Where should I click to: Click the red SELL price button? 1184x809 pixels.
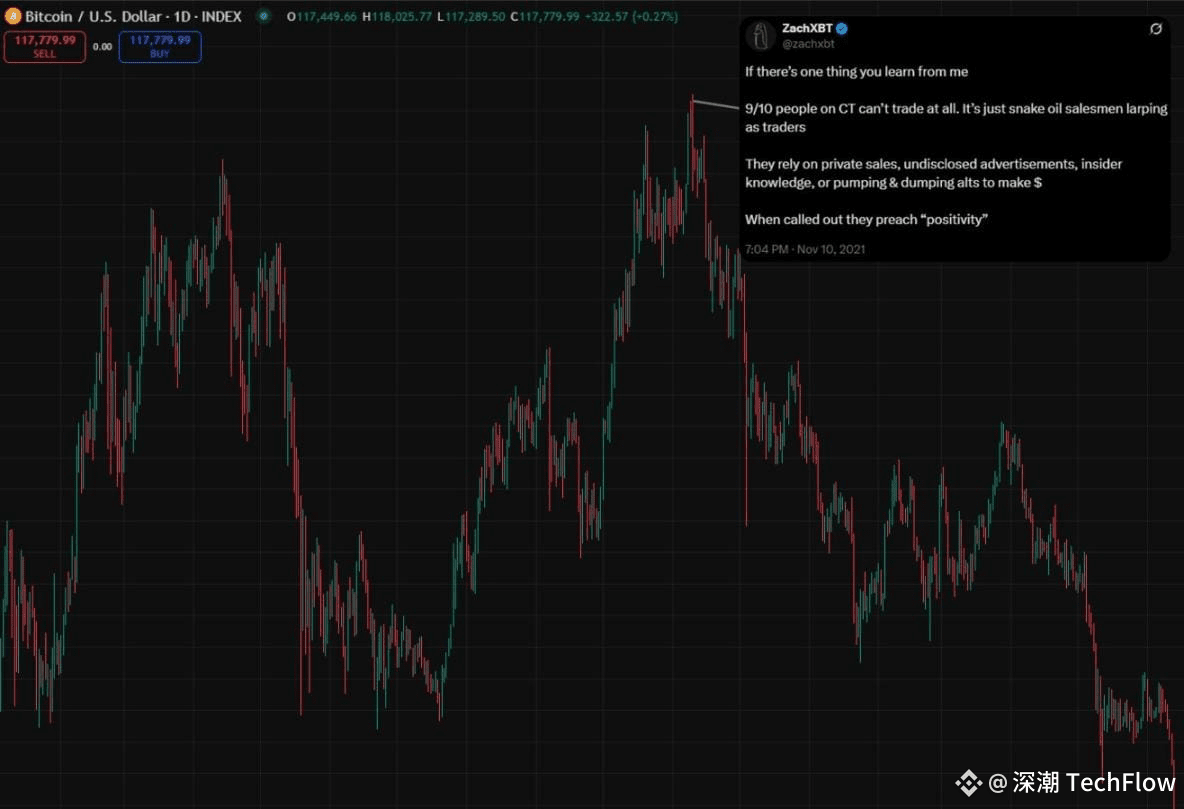(45, 47)
